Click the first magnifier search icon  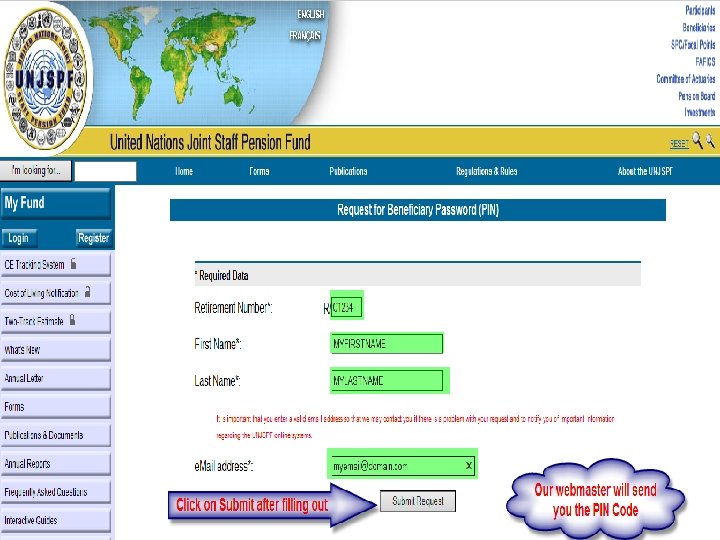tap(697, 140)
